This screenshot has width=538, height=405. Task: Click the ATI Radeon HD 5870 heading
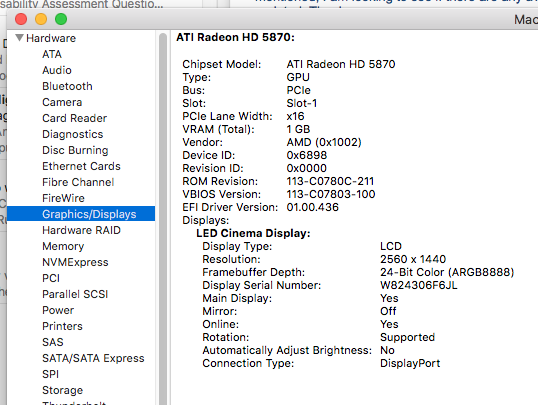point(235,37)
